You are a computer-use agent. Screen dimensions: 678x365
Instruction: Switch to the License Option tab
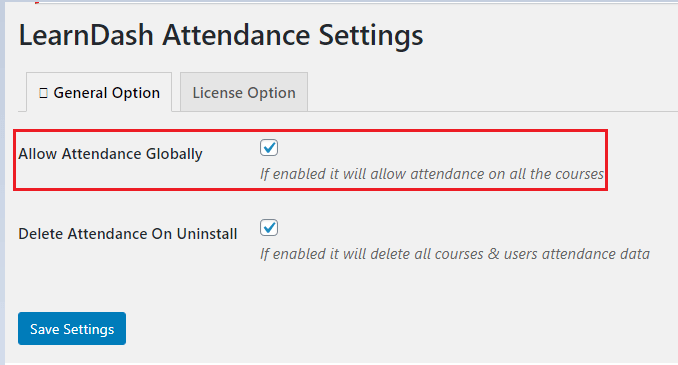pos(244,92)
